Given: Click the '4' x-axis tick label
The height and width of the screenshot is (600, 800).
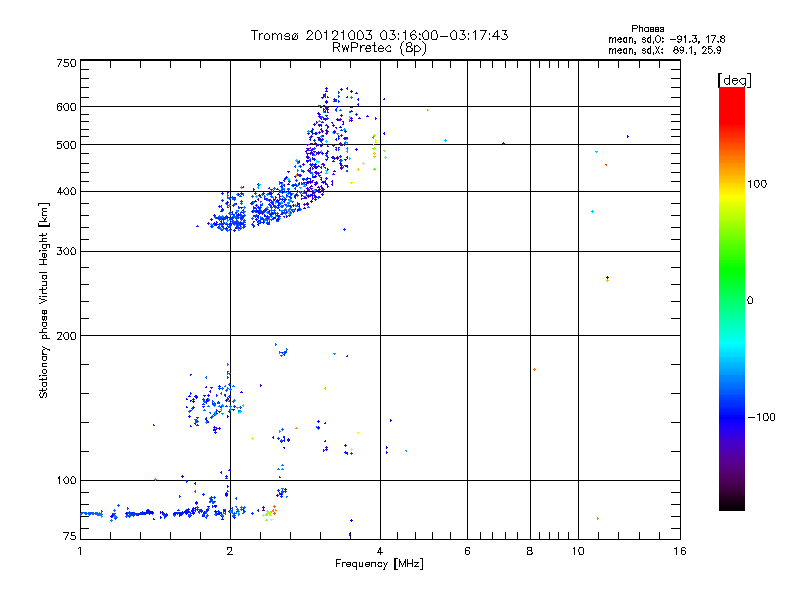Looking at the screenshot, I should pos(380,551).
